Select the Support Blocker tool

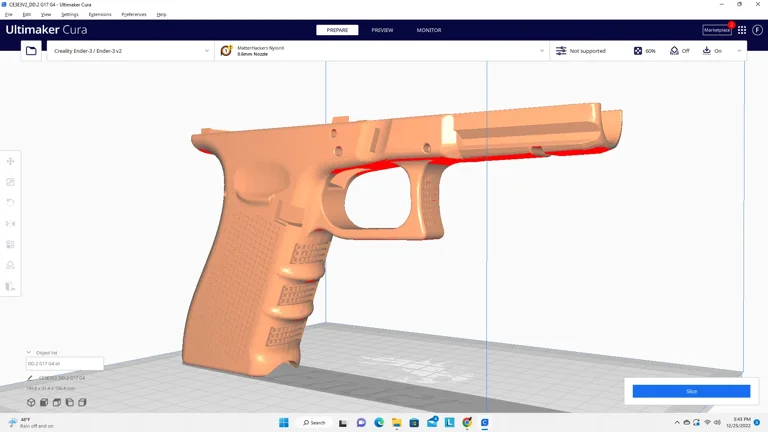tap(11, 266)
